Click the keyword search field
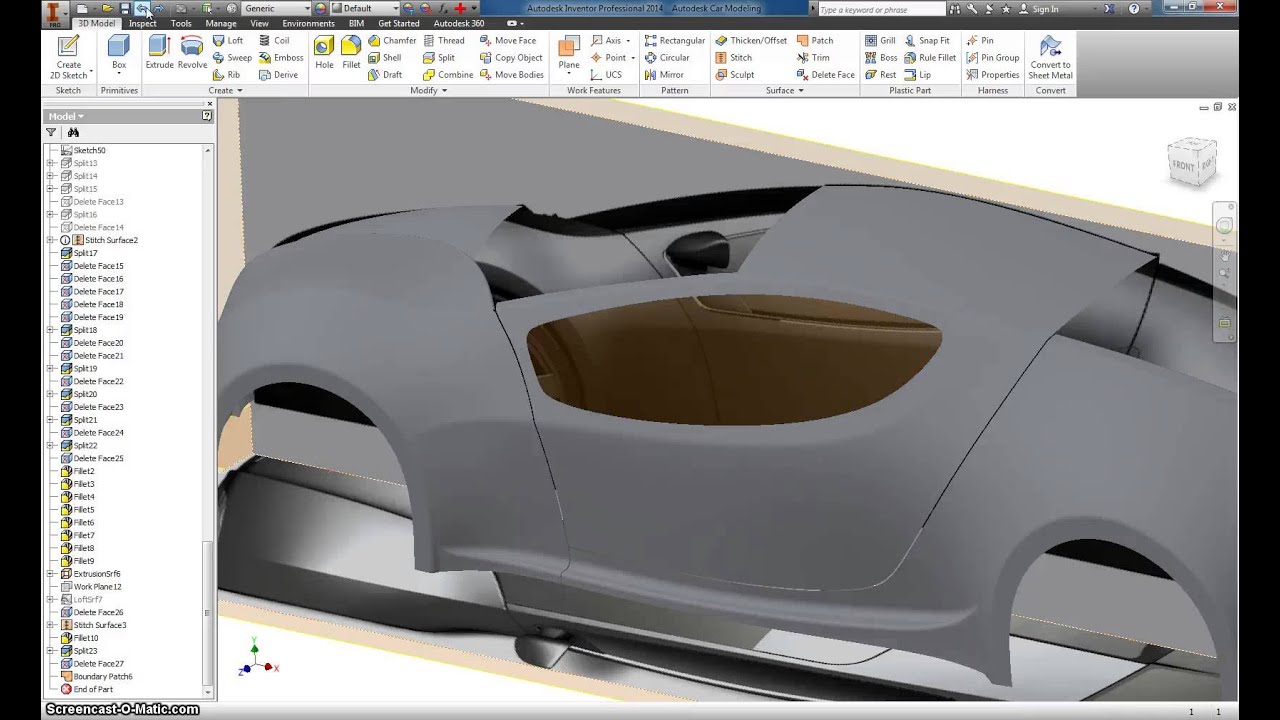 pos(882,9)
